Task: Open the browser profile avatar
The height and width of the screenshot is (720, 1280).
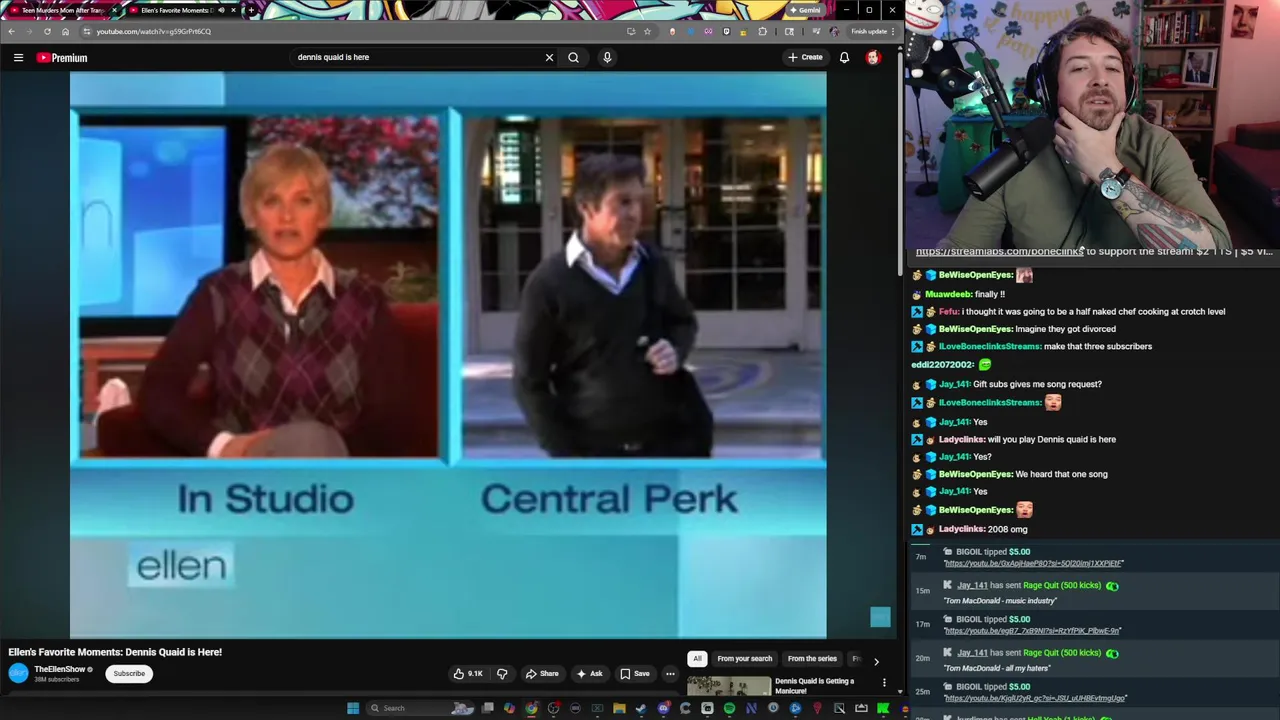Action: pyautogui.click(x=834, y=31)
